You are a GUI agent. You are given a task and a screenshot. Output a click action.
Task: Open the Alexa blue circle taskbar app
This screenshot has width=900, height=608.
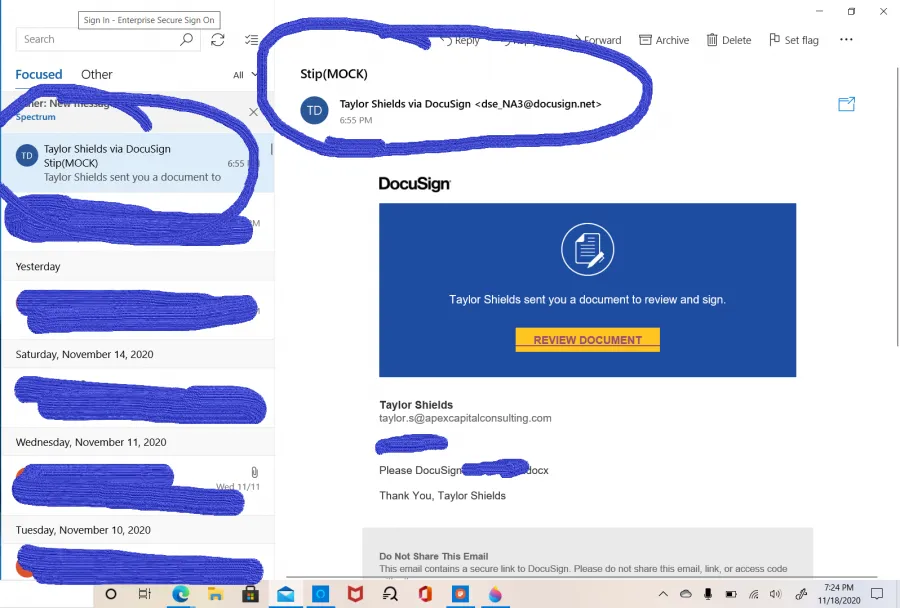point(320,594)
